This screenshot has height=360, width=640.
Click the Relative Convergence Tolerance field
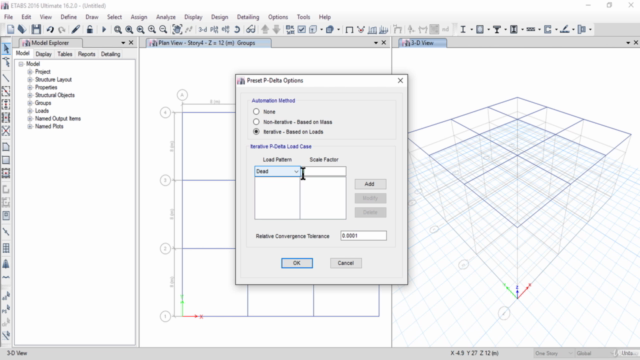tap(363, 236)
